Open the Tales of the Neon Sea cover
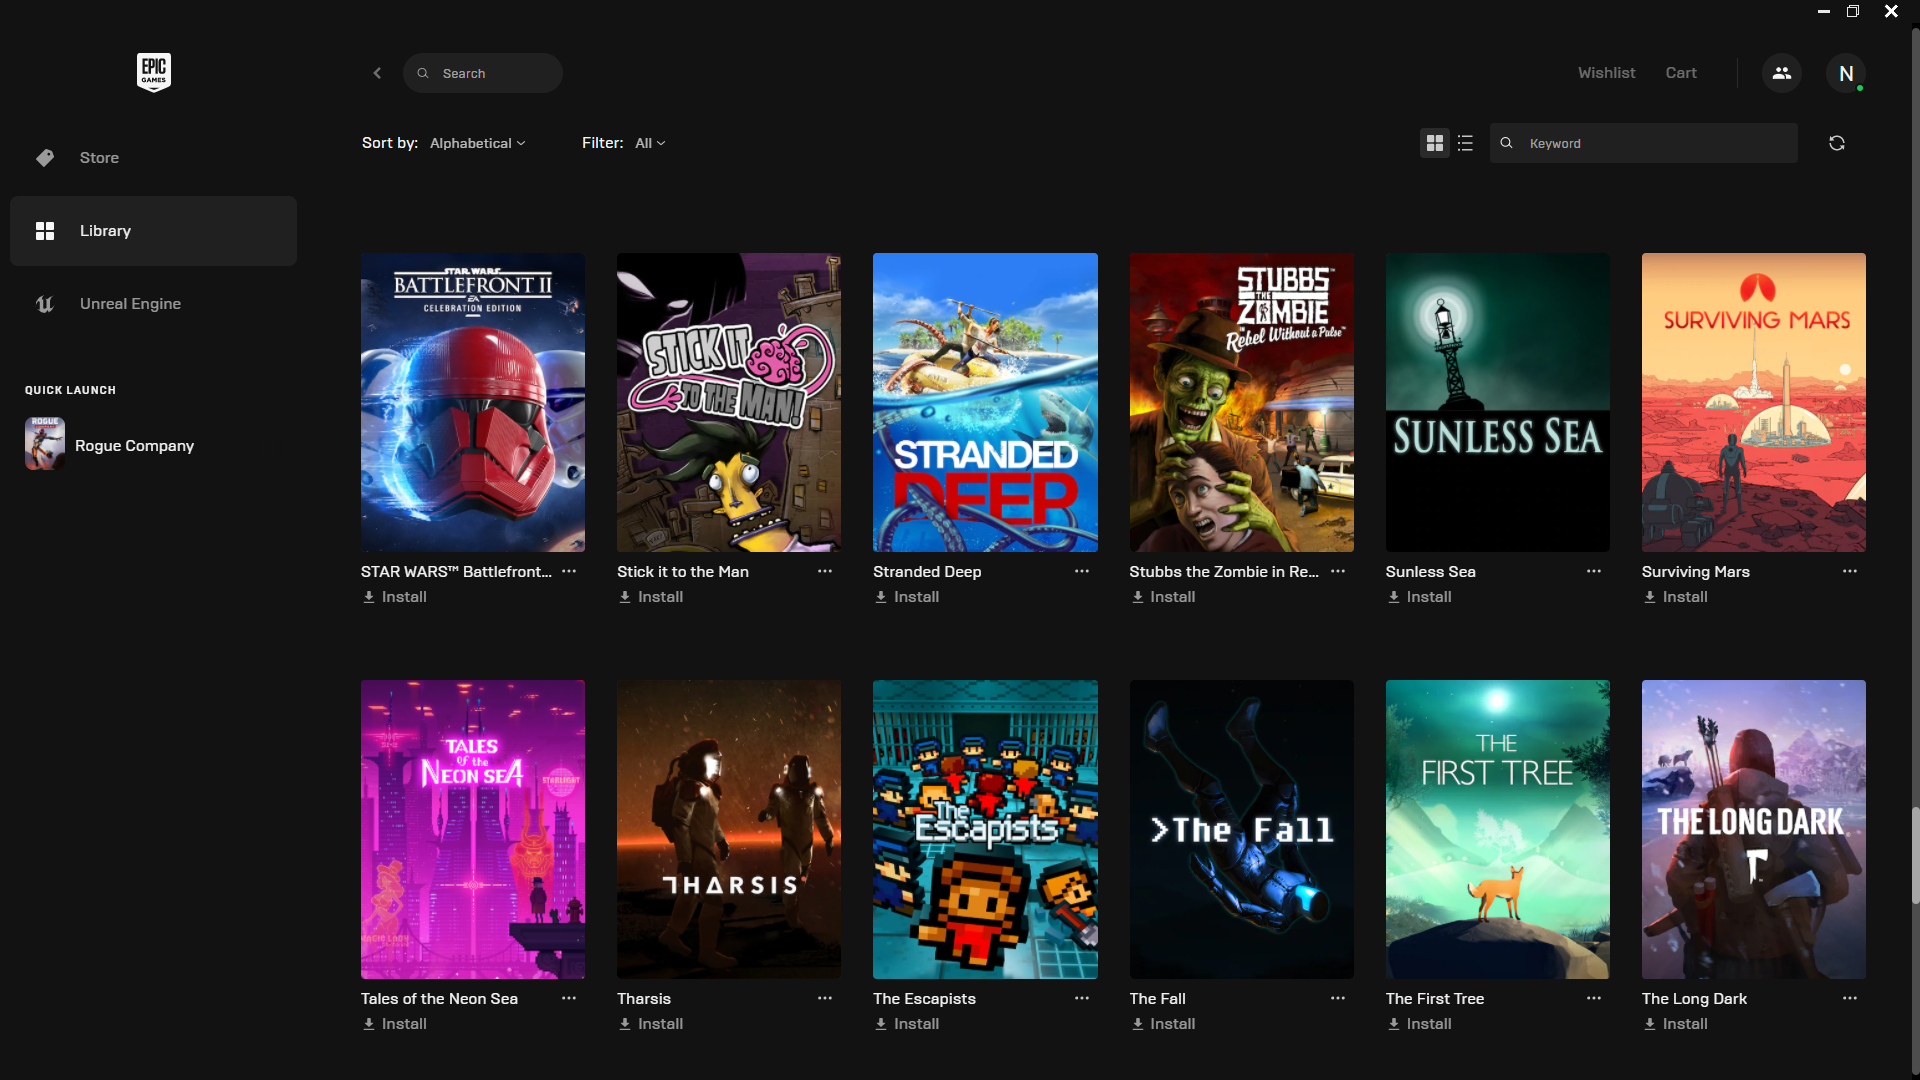 [473, 829]
